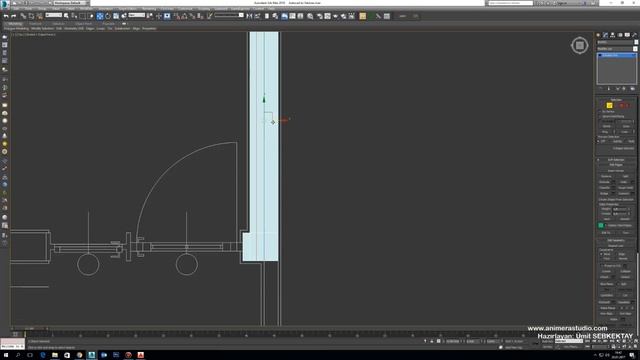The image size is (640, 360).
Task: Click the X coordinate field in status bar
Action: [453, 341]
